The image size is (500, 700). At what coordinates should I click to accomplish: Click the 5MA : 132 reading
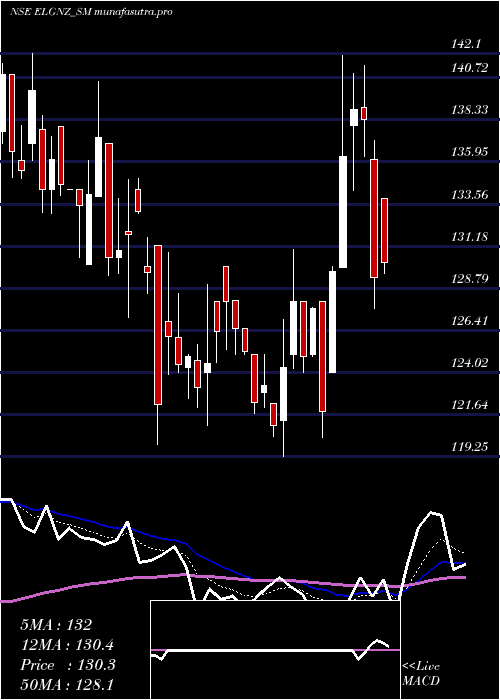pos(56,625)
